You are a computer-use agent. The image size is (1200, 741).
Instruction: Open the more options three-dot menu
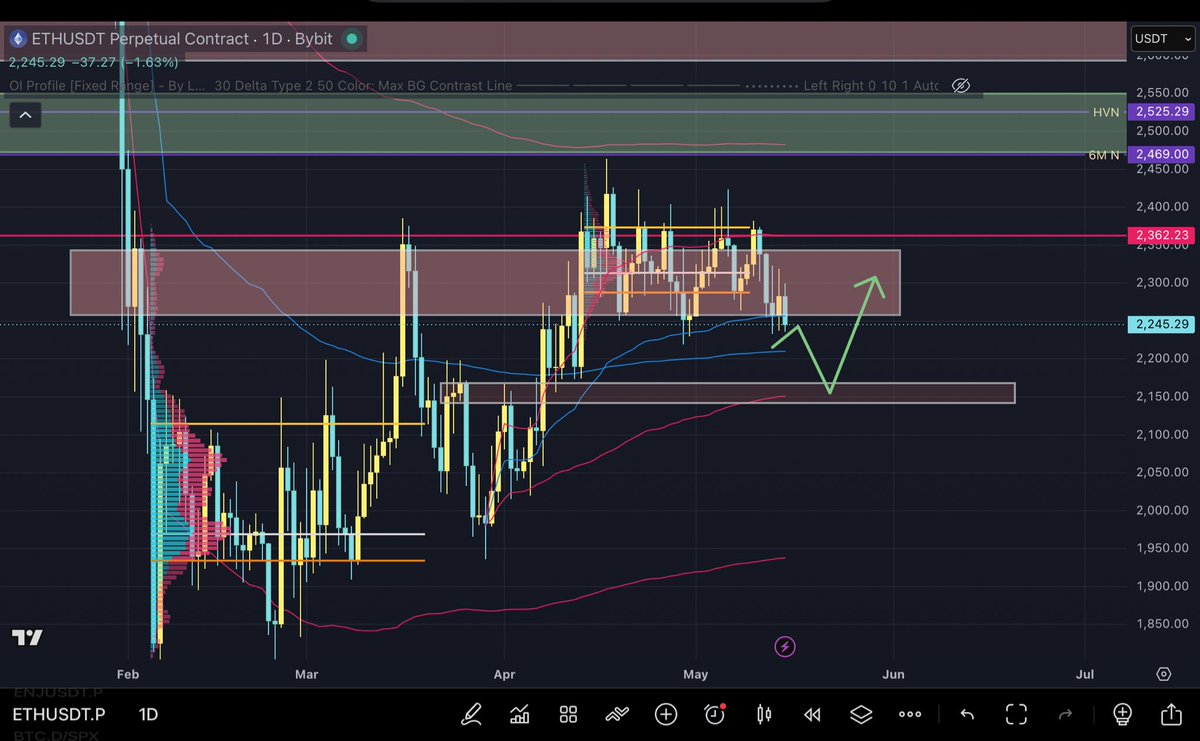910,714
